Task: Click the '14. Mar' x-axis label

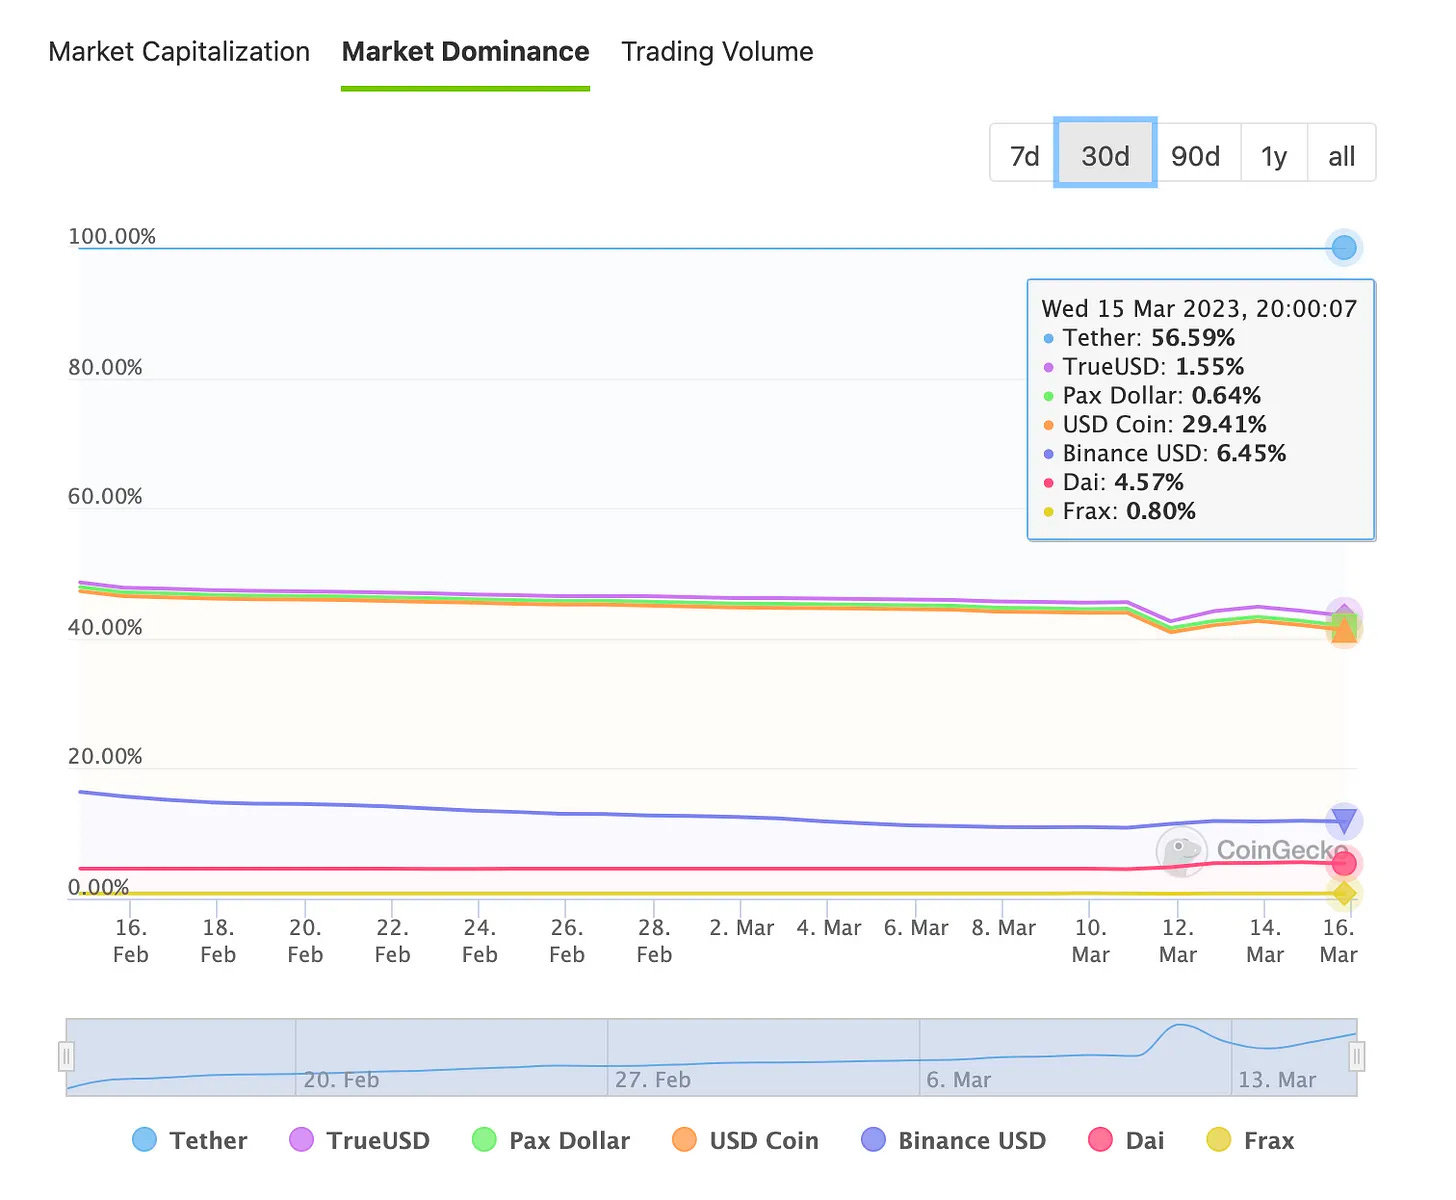Action: tap(1265, 941)
